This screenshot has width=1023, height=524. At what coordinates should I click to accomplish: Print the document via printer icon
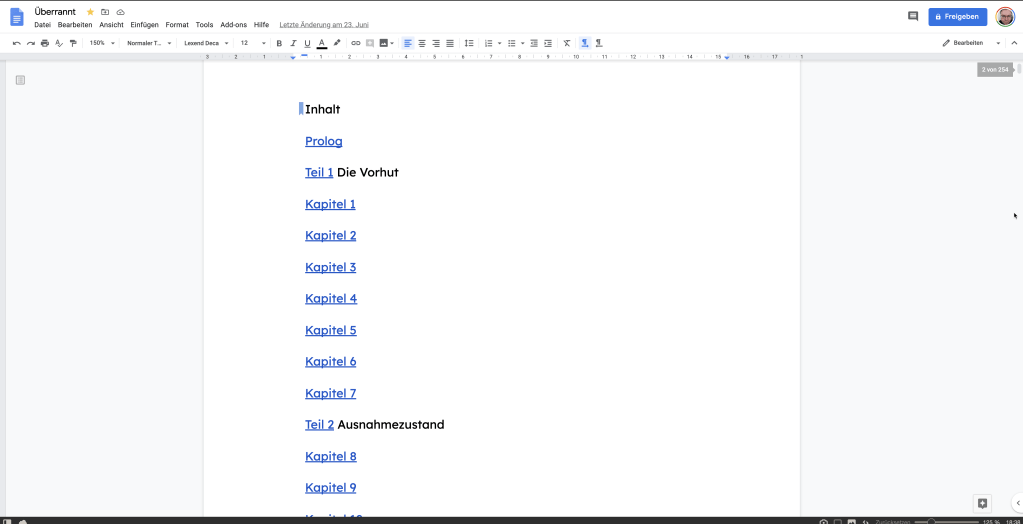[x=45, y=43]
